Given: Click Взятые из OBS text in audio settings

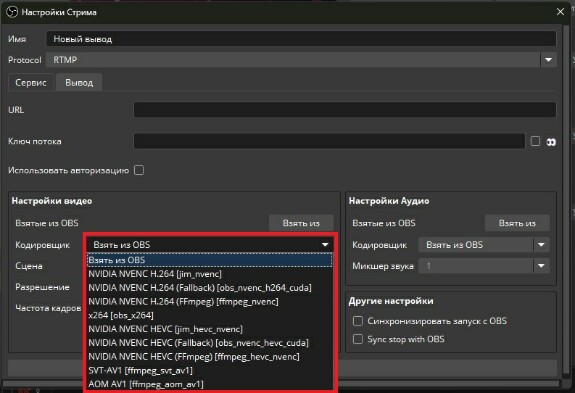Looking at the screenshot, I should [384, 223].
